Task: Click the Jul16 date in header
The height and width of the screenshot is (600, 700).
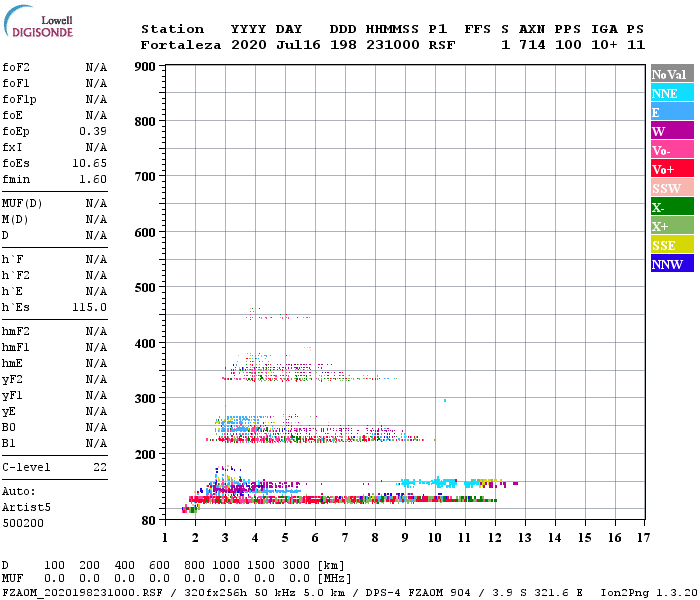Action: coord(298,45)
